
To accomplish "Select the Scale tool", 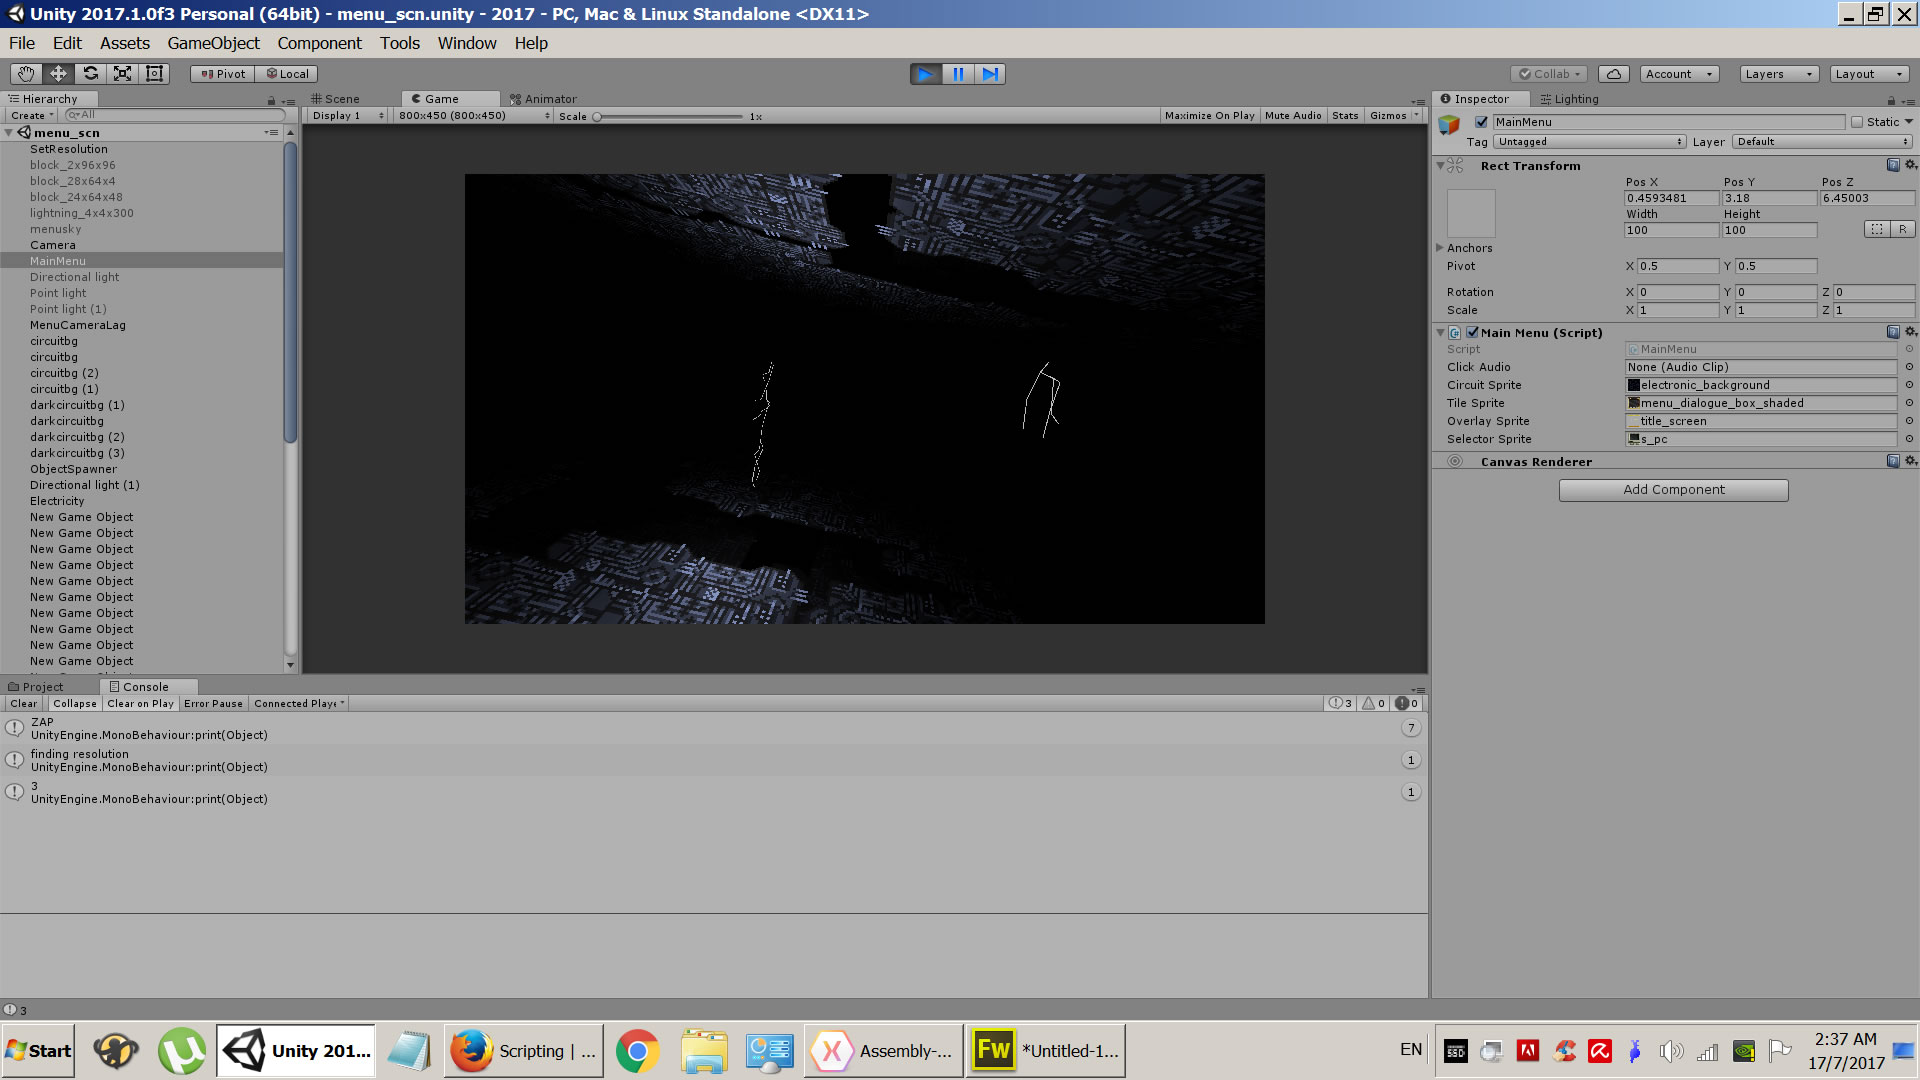I will point(122,73).
